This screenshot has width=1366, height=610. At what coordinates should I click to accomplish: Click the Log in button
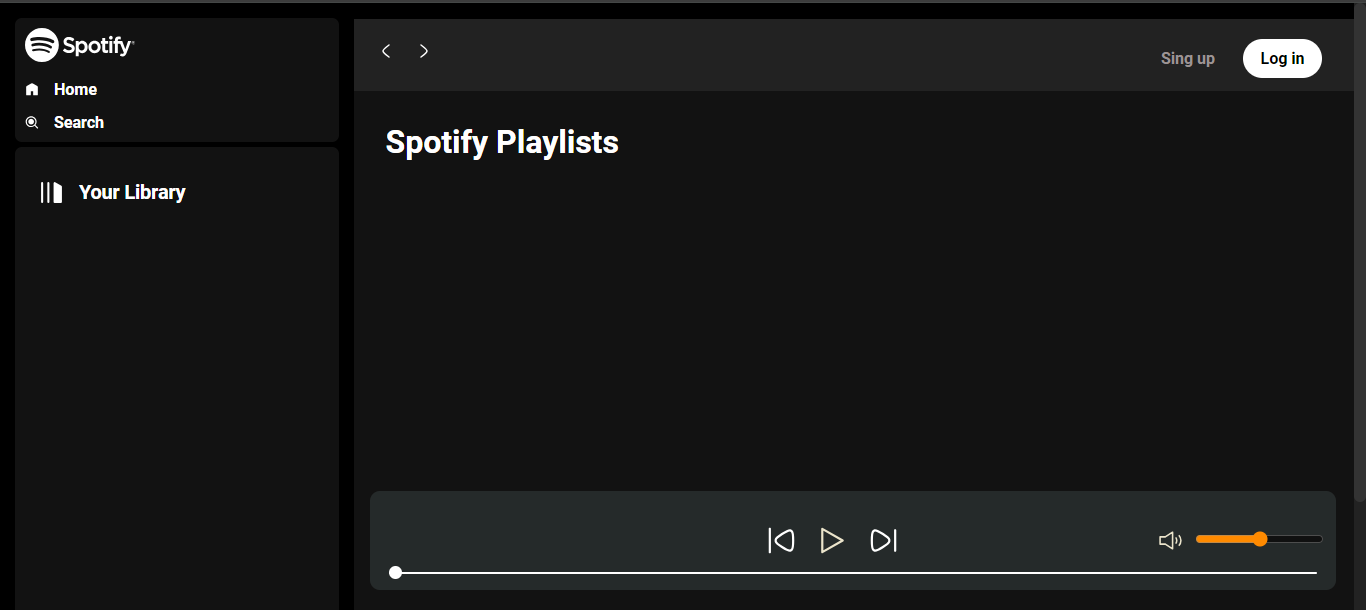pyautogui.click(x=1282, y=58)
